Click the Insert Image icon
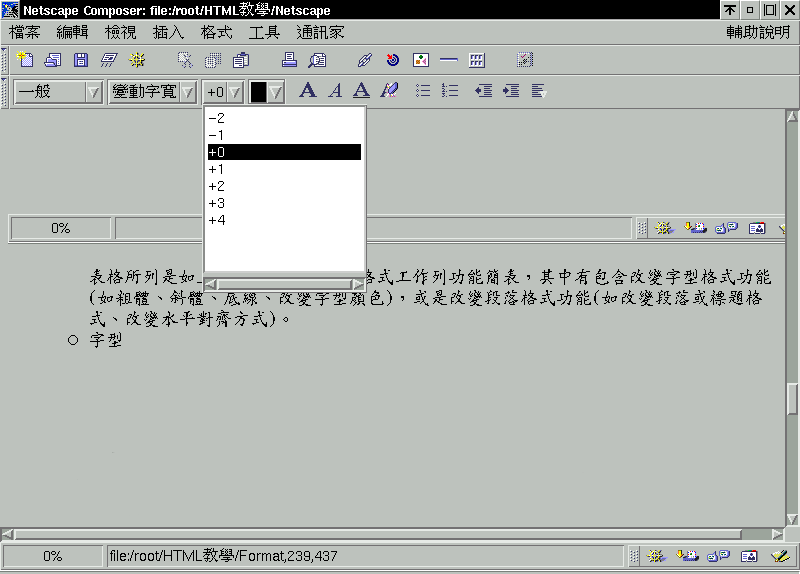Image resolution: width=800 pixels, height=574 pixels. click(420, 60)
